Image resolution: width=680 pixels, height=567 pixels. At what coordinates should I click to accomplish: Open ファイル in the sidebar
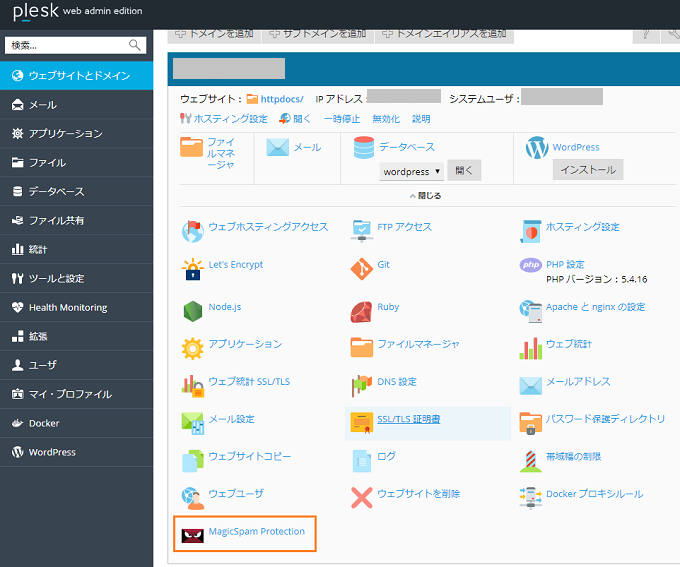(x=76, y=163)
